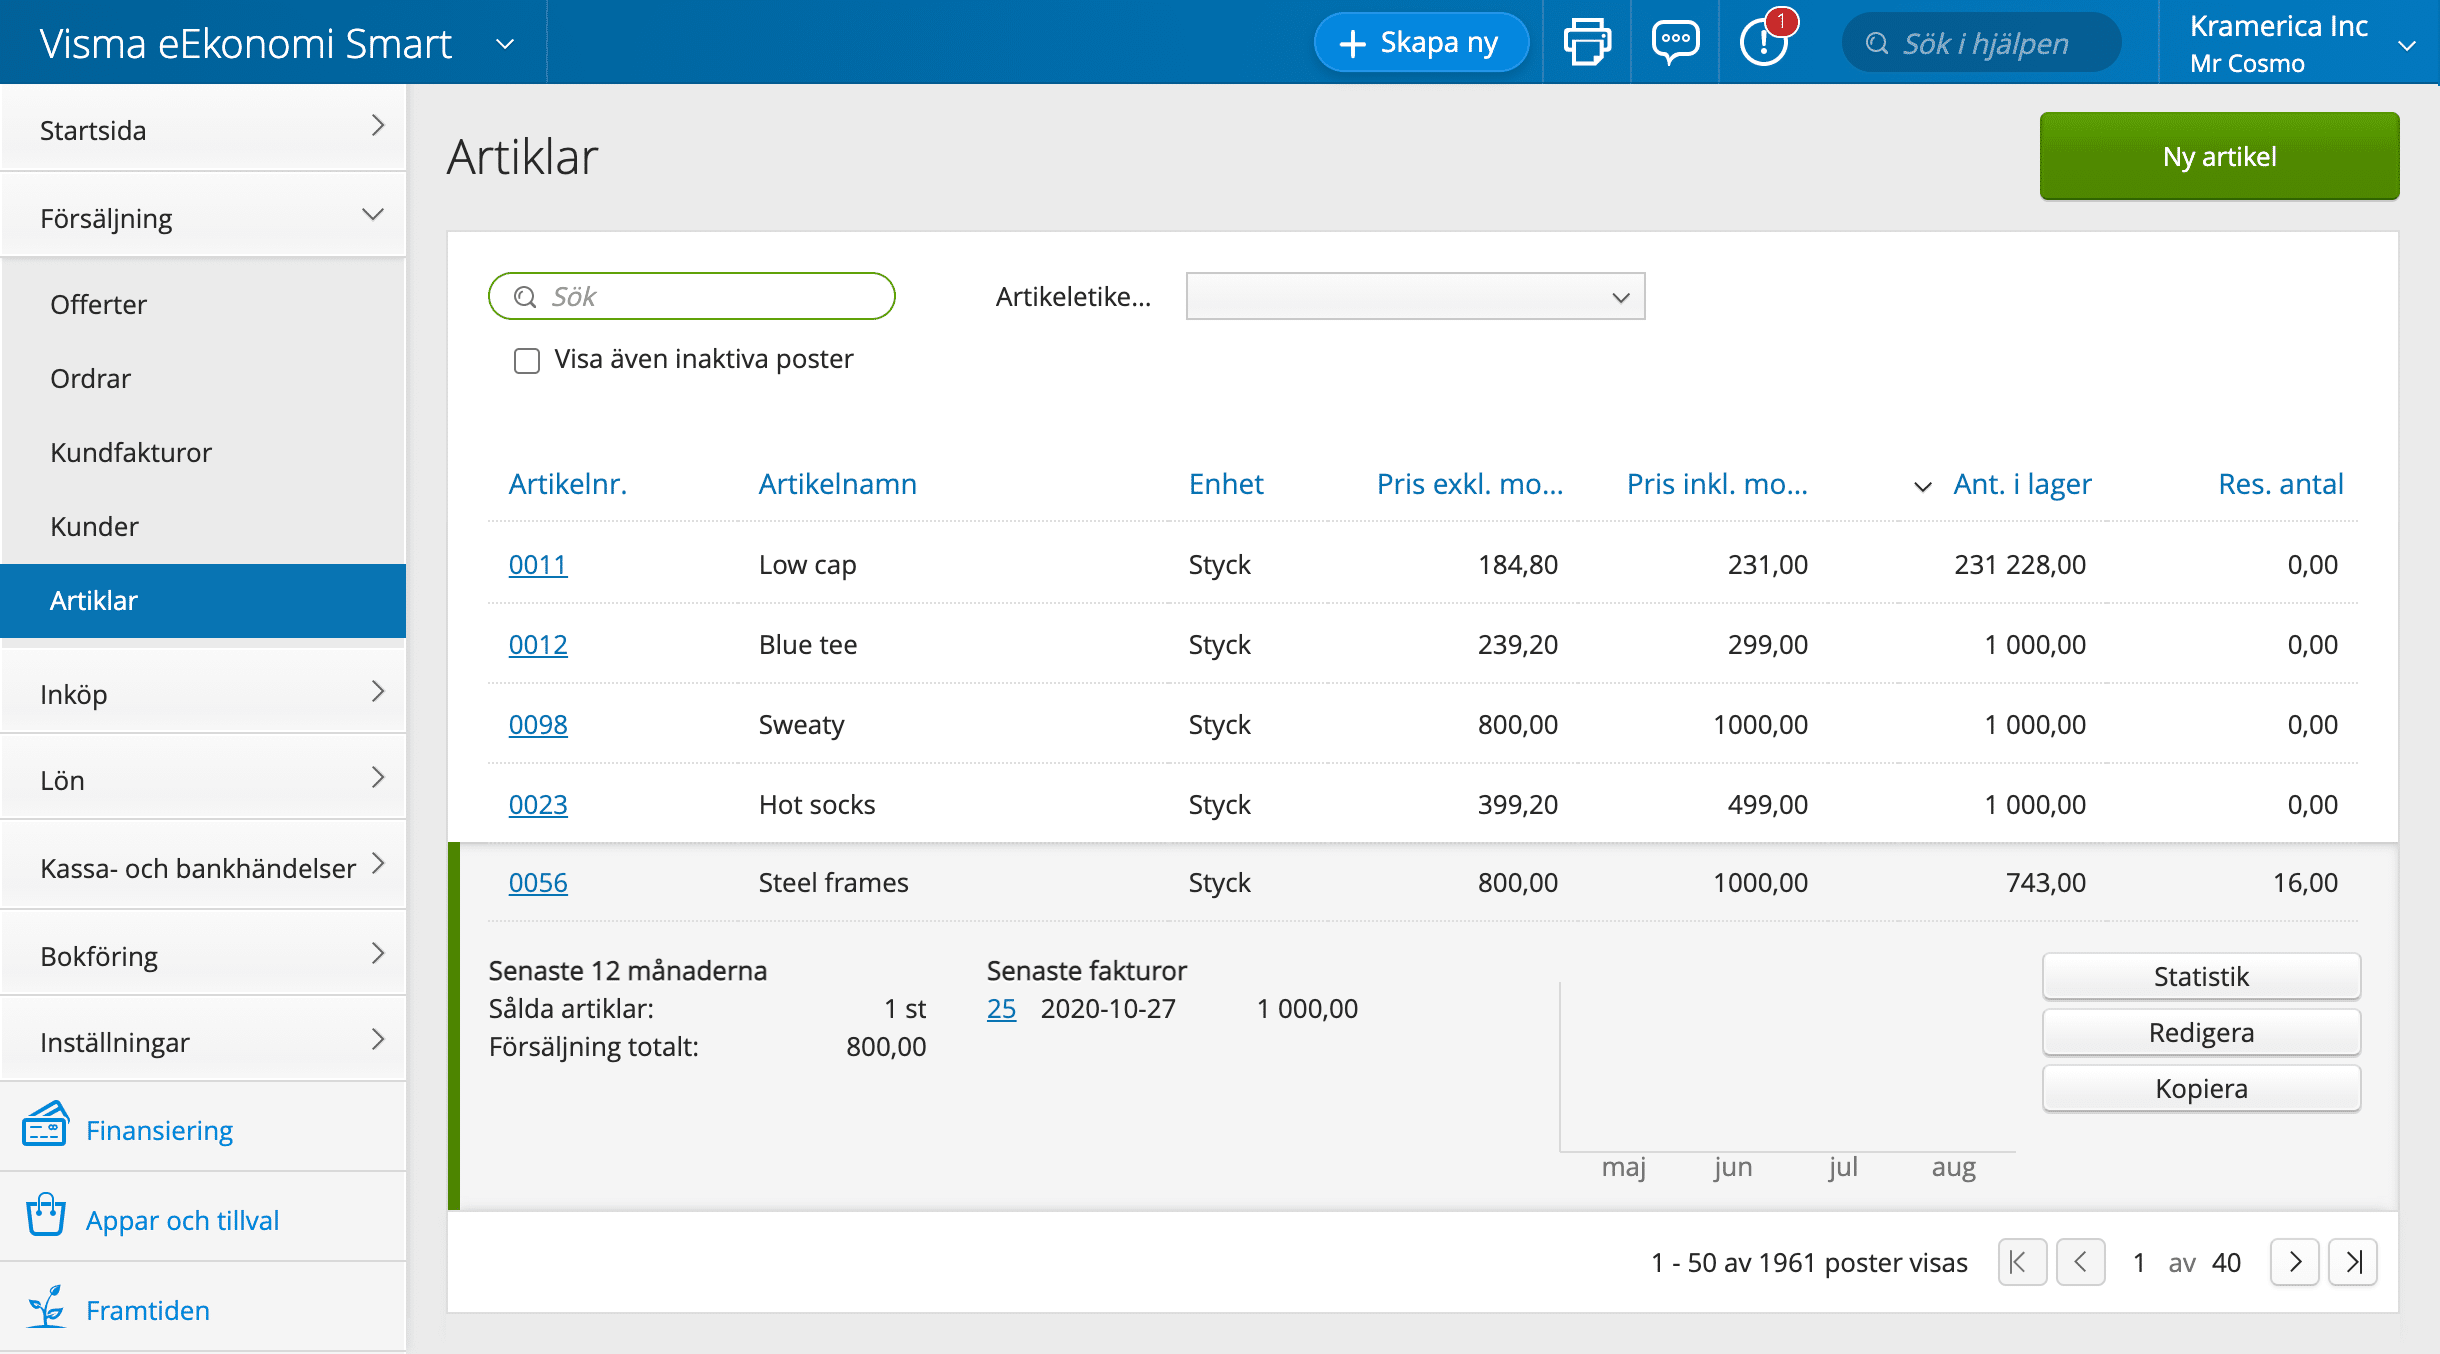Open Appar och tillval shopping bag icon

click(x=45, y=1217)
